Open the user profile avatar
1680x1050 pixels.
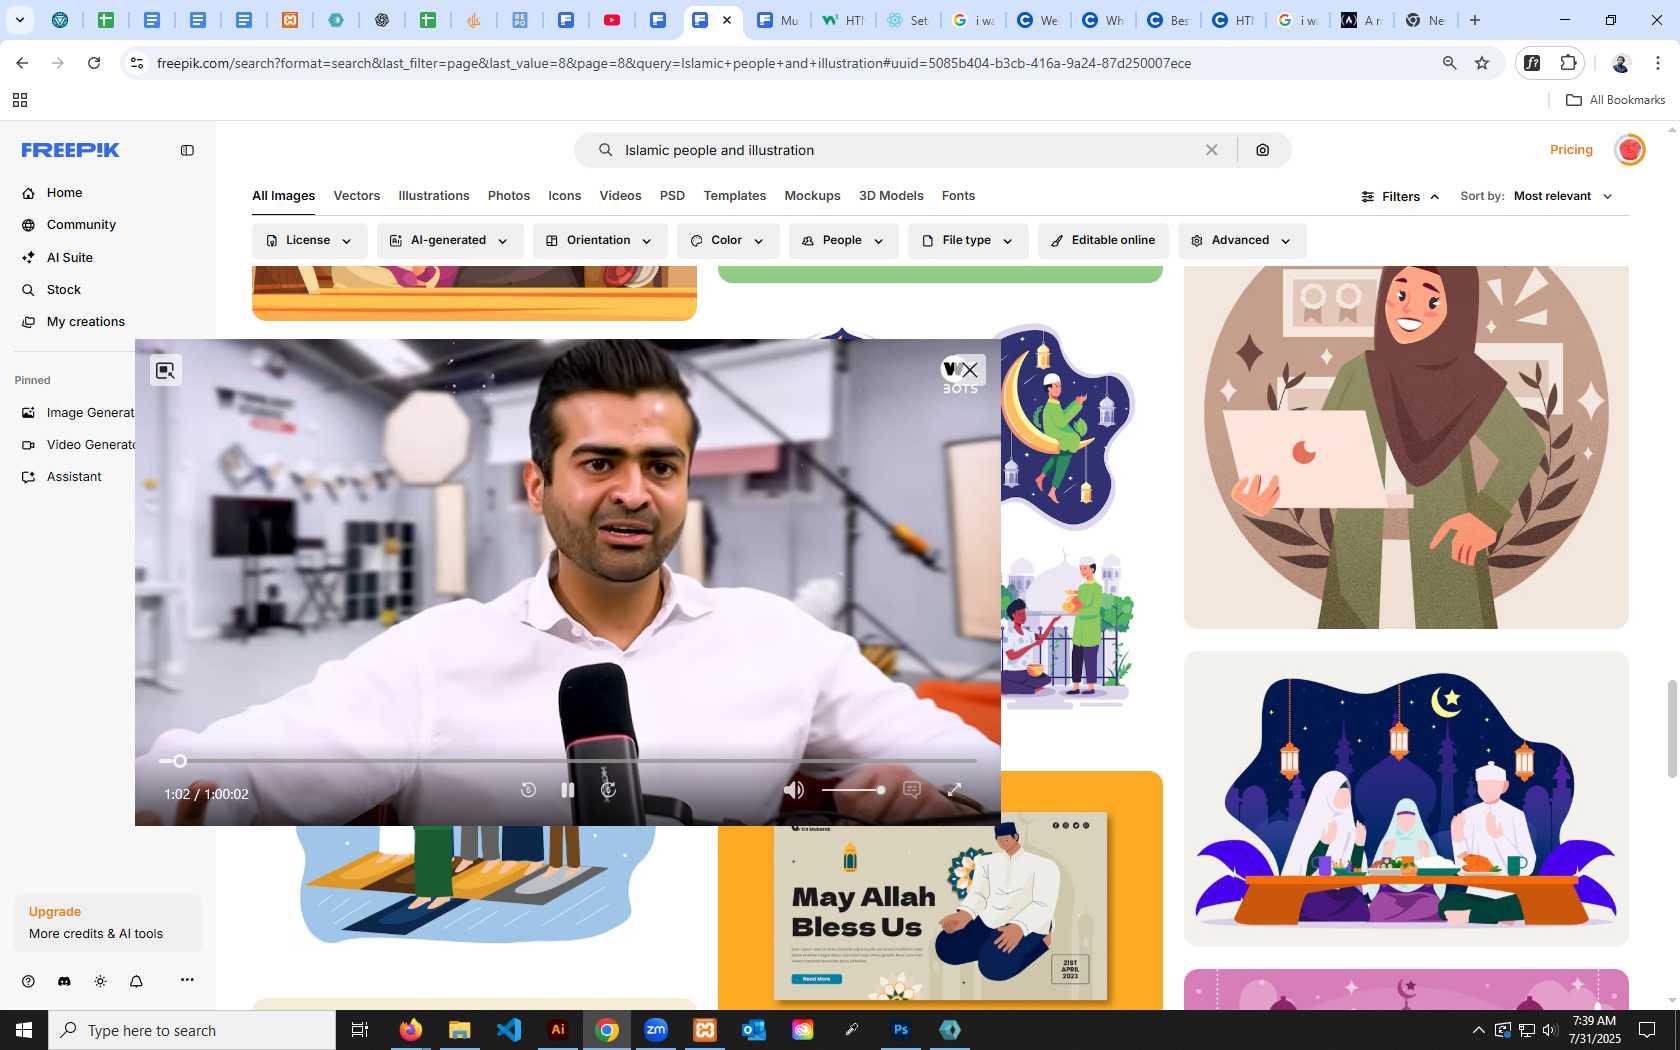[1630, 150]
